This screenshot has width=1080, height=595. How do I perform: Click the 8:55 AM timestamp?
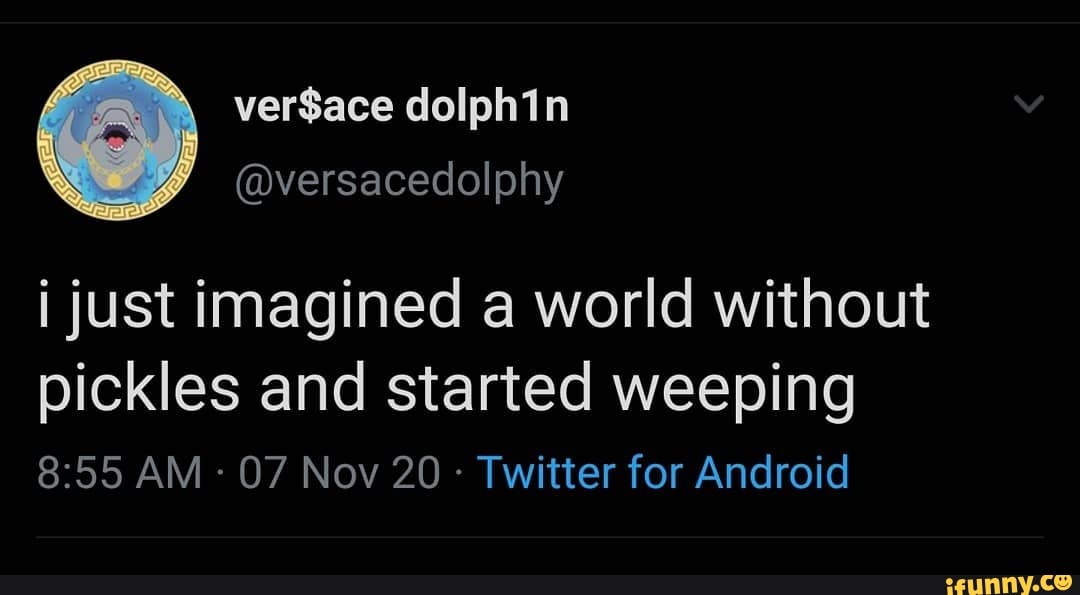tap(117, 472)
